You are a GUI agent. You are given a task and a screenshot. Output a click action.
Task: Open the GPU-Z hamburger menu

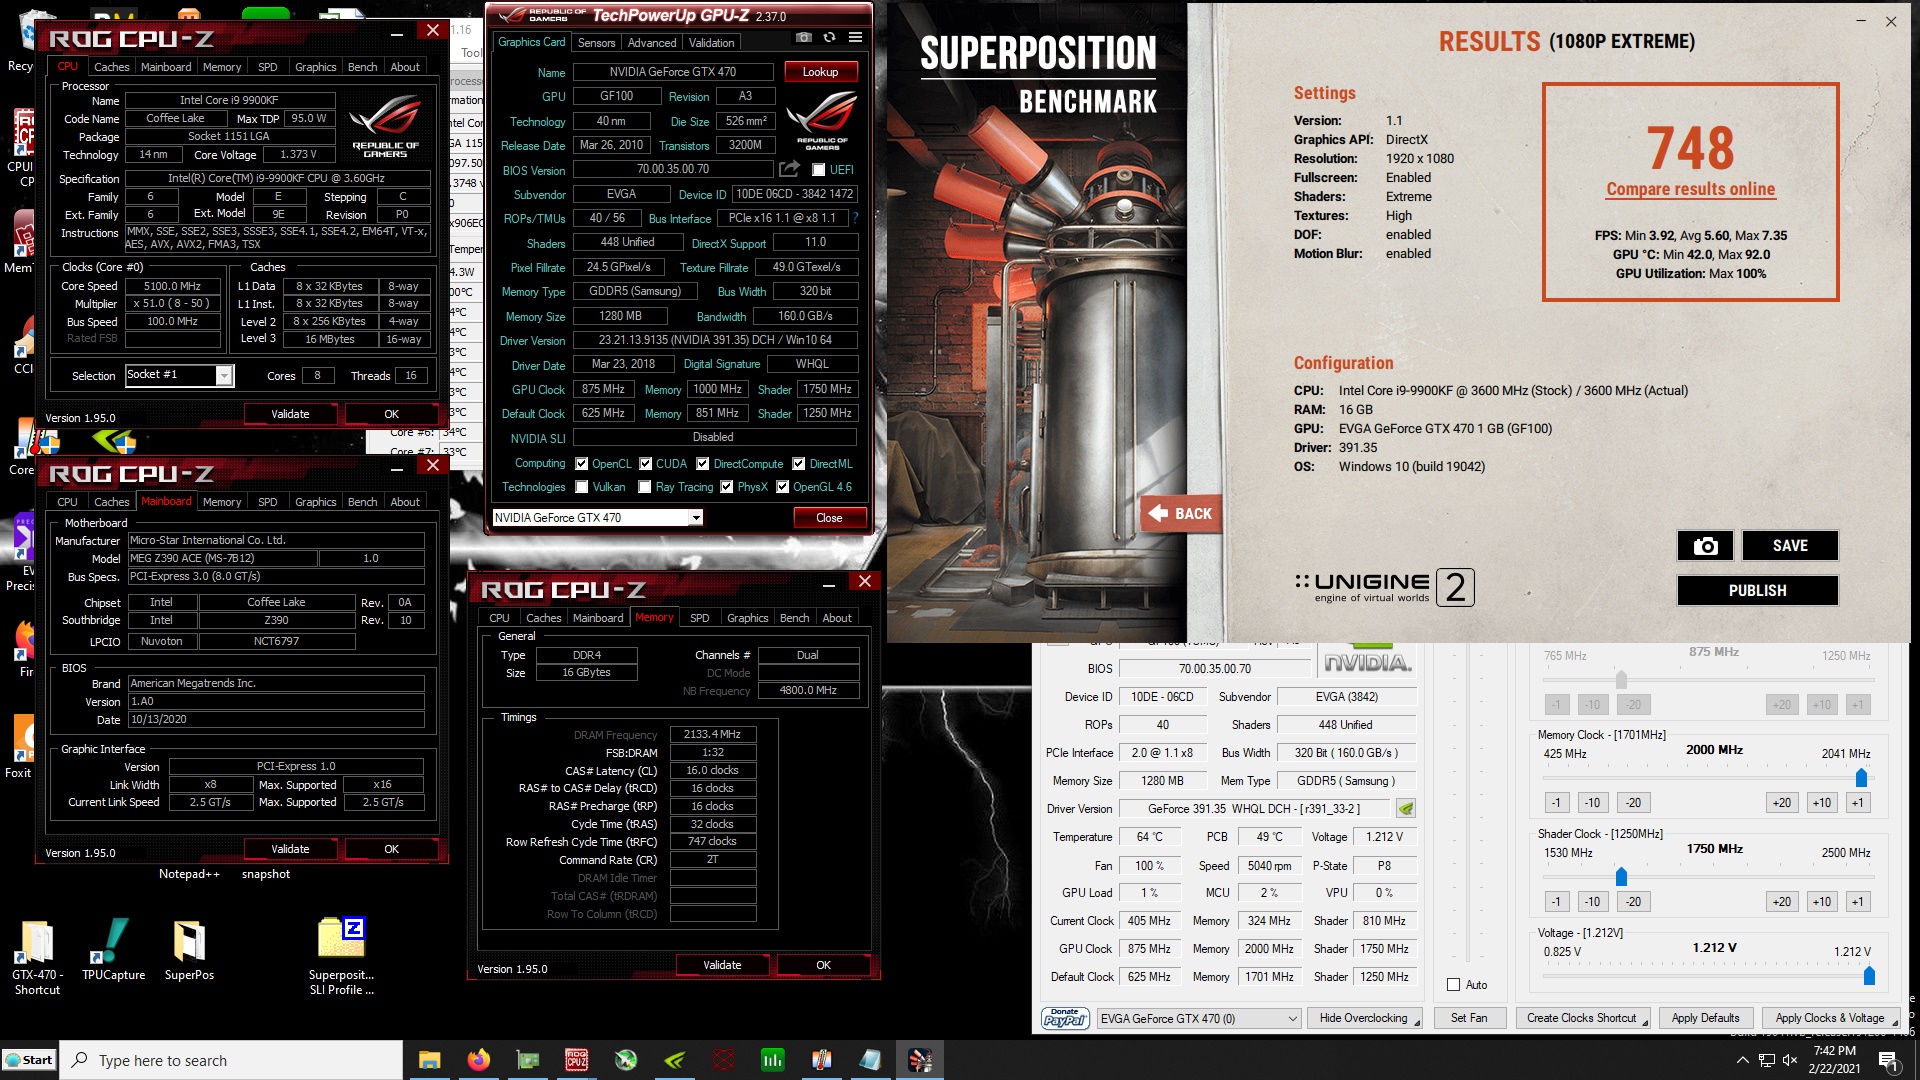pos(855,38)
